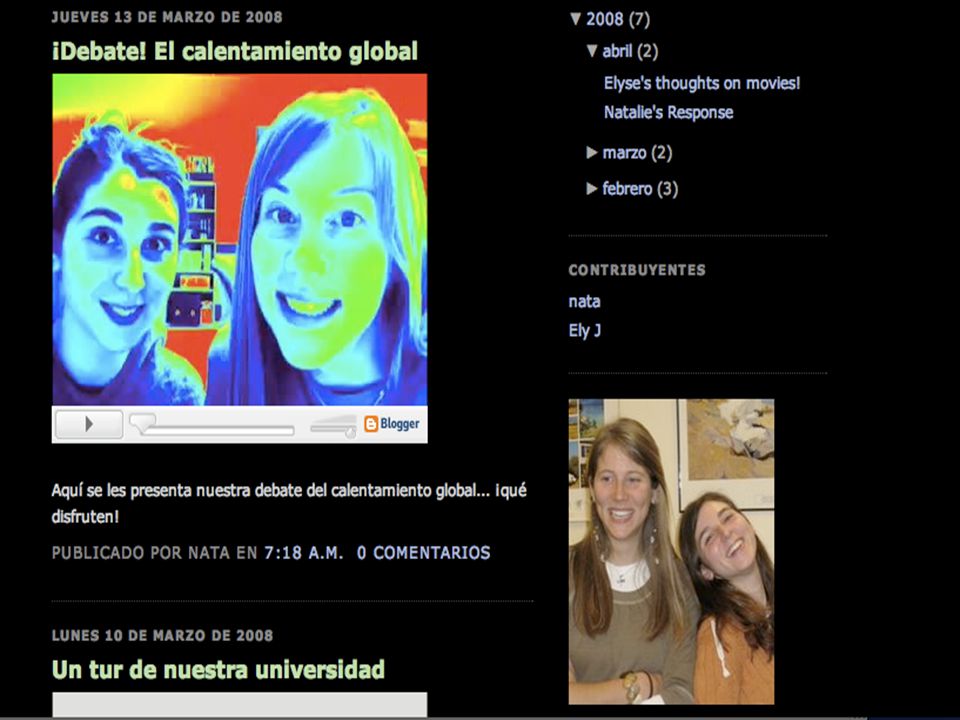Open the abril archive link
Viewport: 960px width, 720px height.
coord(617,51)
